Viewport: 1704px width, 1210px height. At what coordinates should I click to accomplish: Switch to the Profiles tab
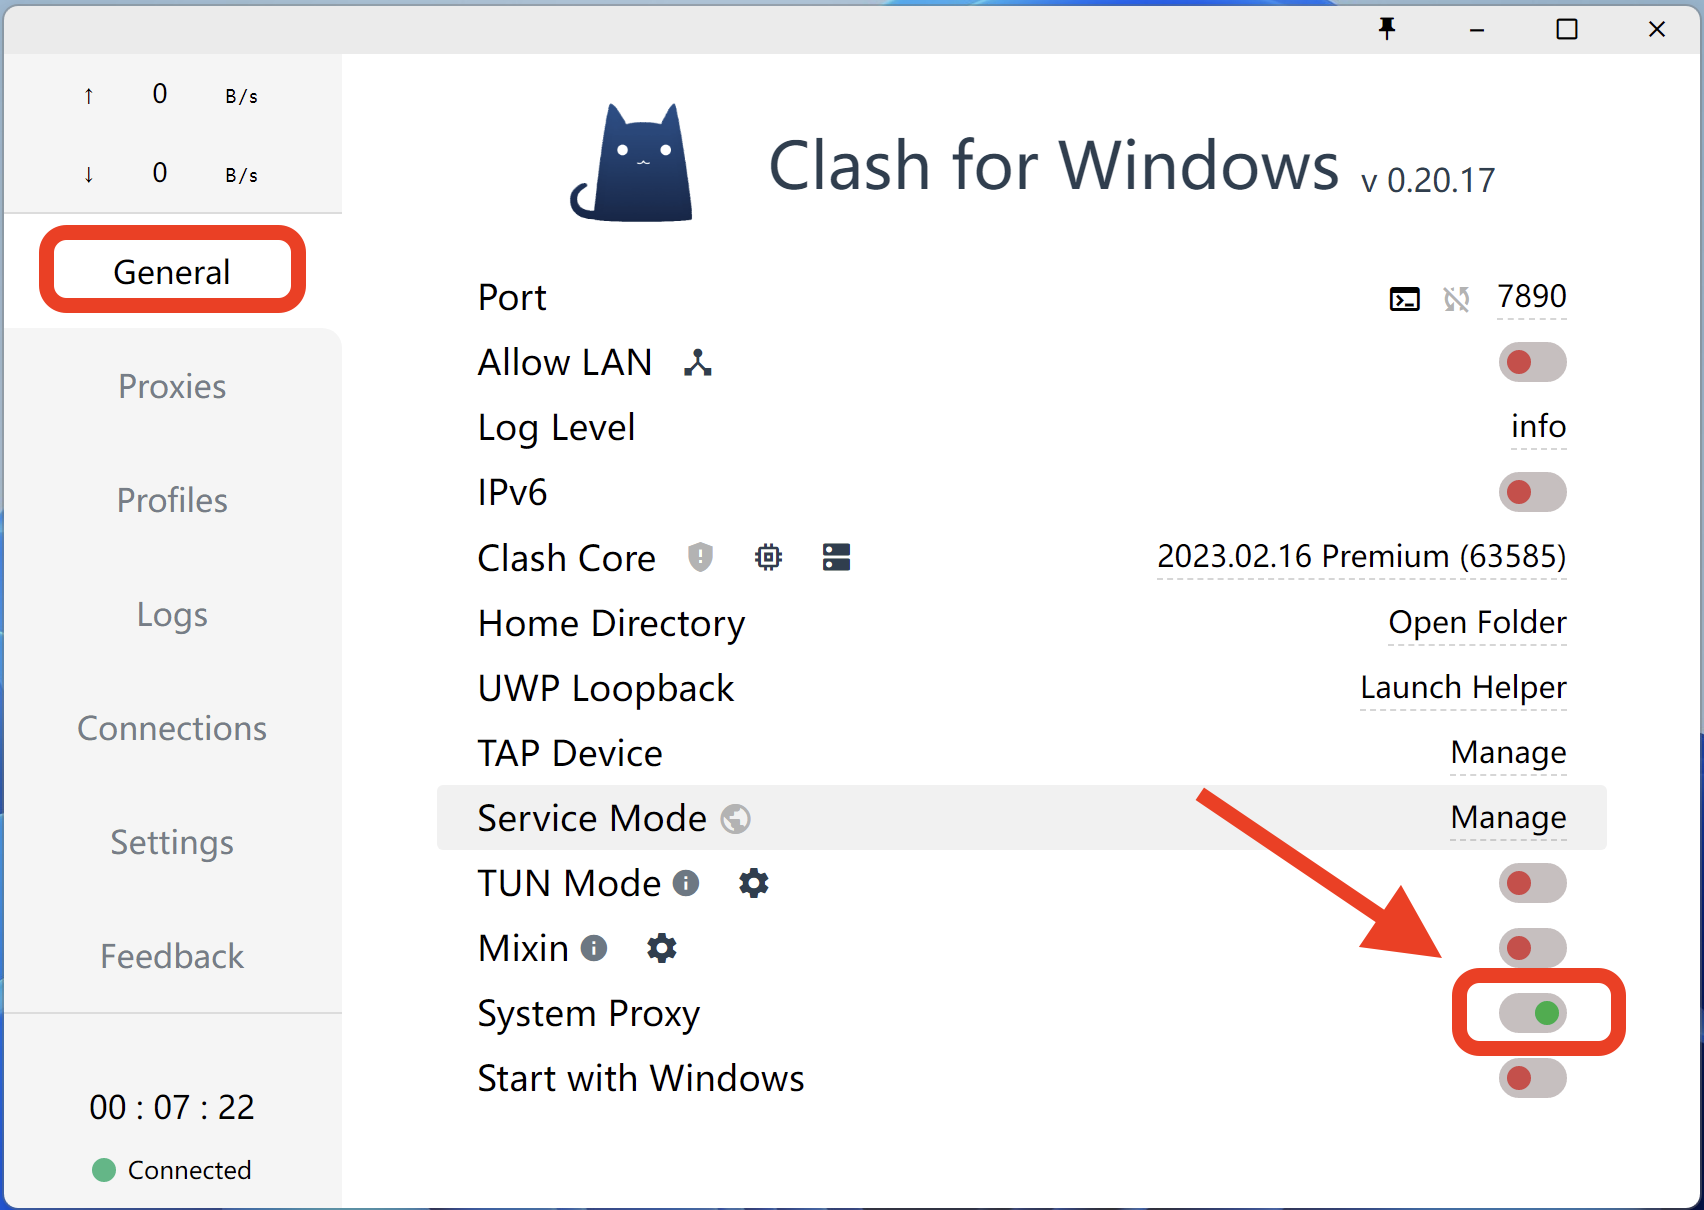click(172, 500)
